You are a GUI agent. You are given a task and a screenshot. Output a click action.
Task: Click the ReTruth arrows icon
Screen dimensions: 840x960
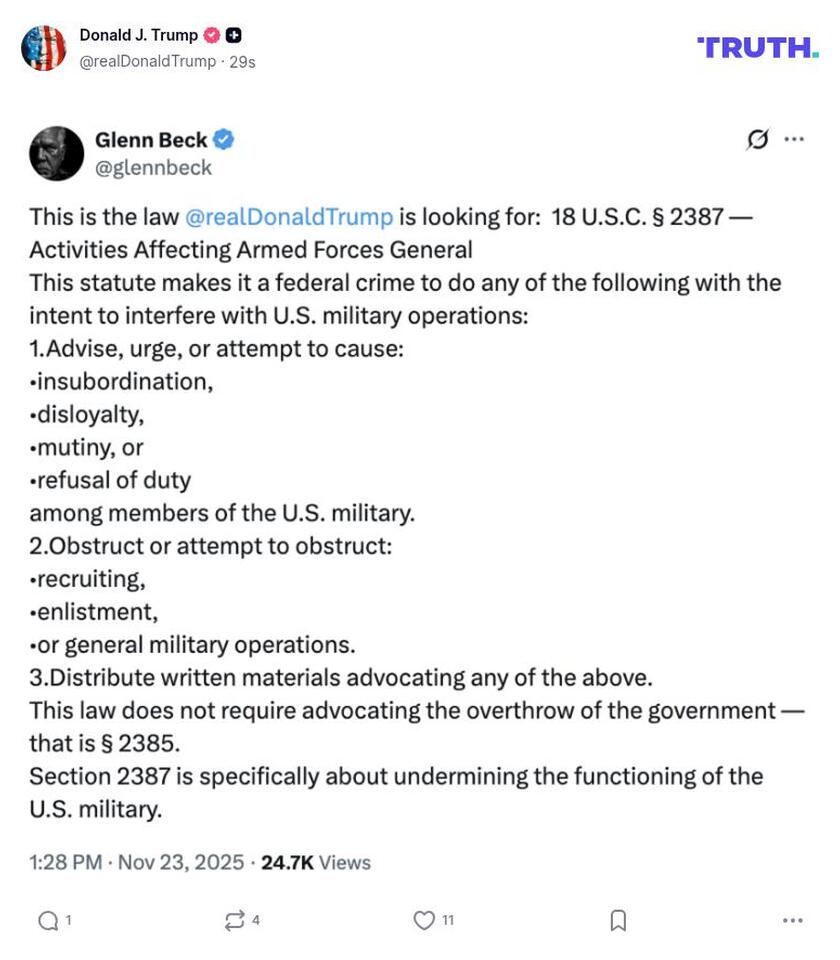pos(235,921)
